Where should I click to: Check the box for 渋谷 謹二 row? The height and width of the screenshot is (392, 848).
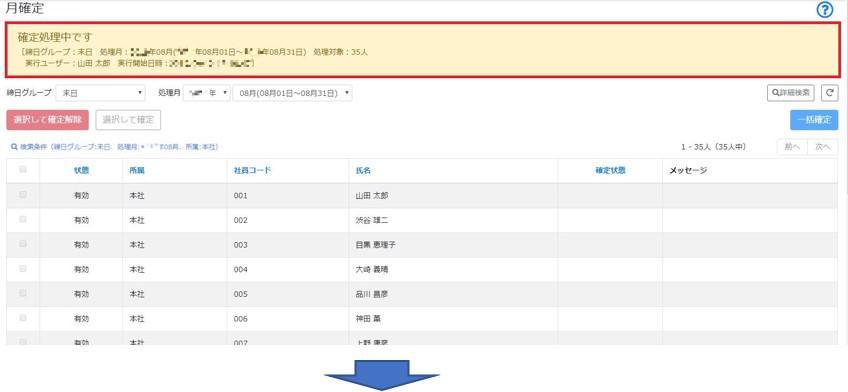pyautogui.click(x=23, y=220)
